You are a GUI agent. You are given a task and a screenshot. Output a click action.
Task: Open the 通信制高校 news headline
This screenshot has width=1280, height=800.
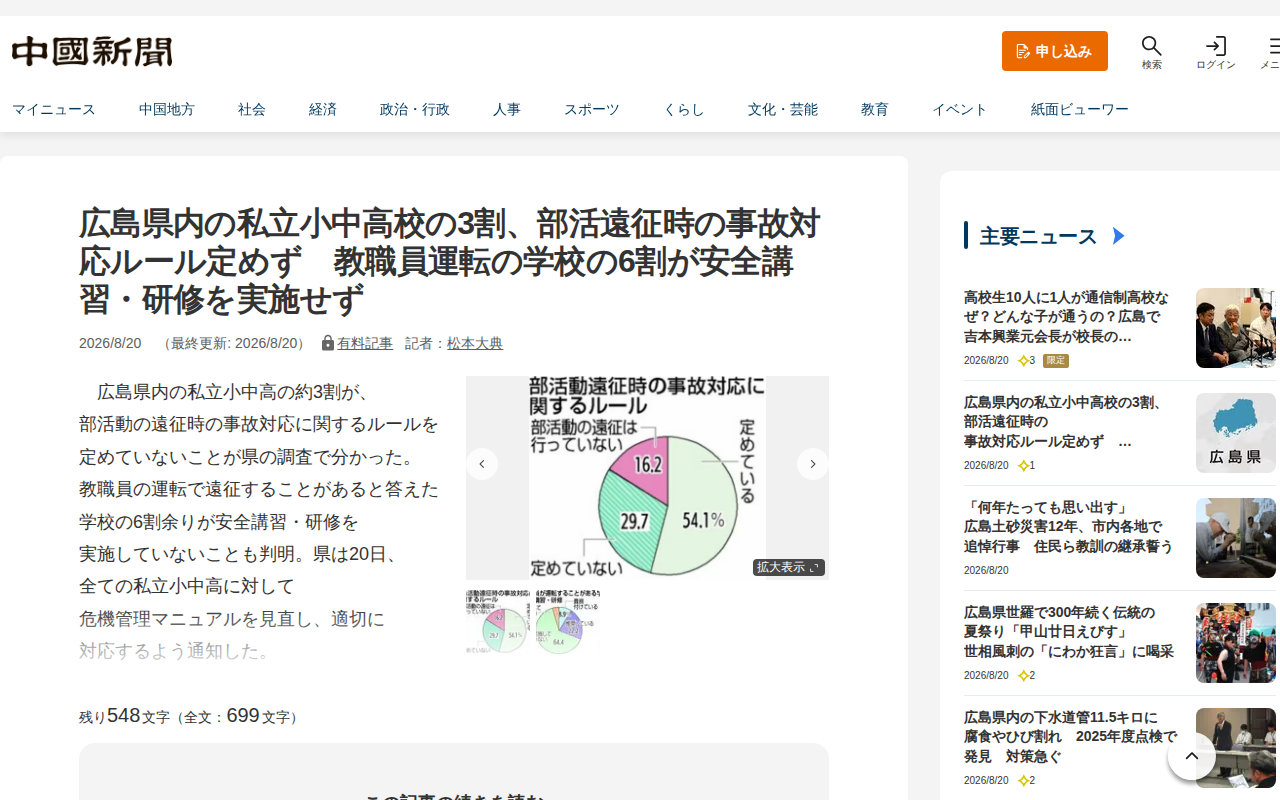click(x=1066, y=317)
